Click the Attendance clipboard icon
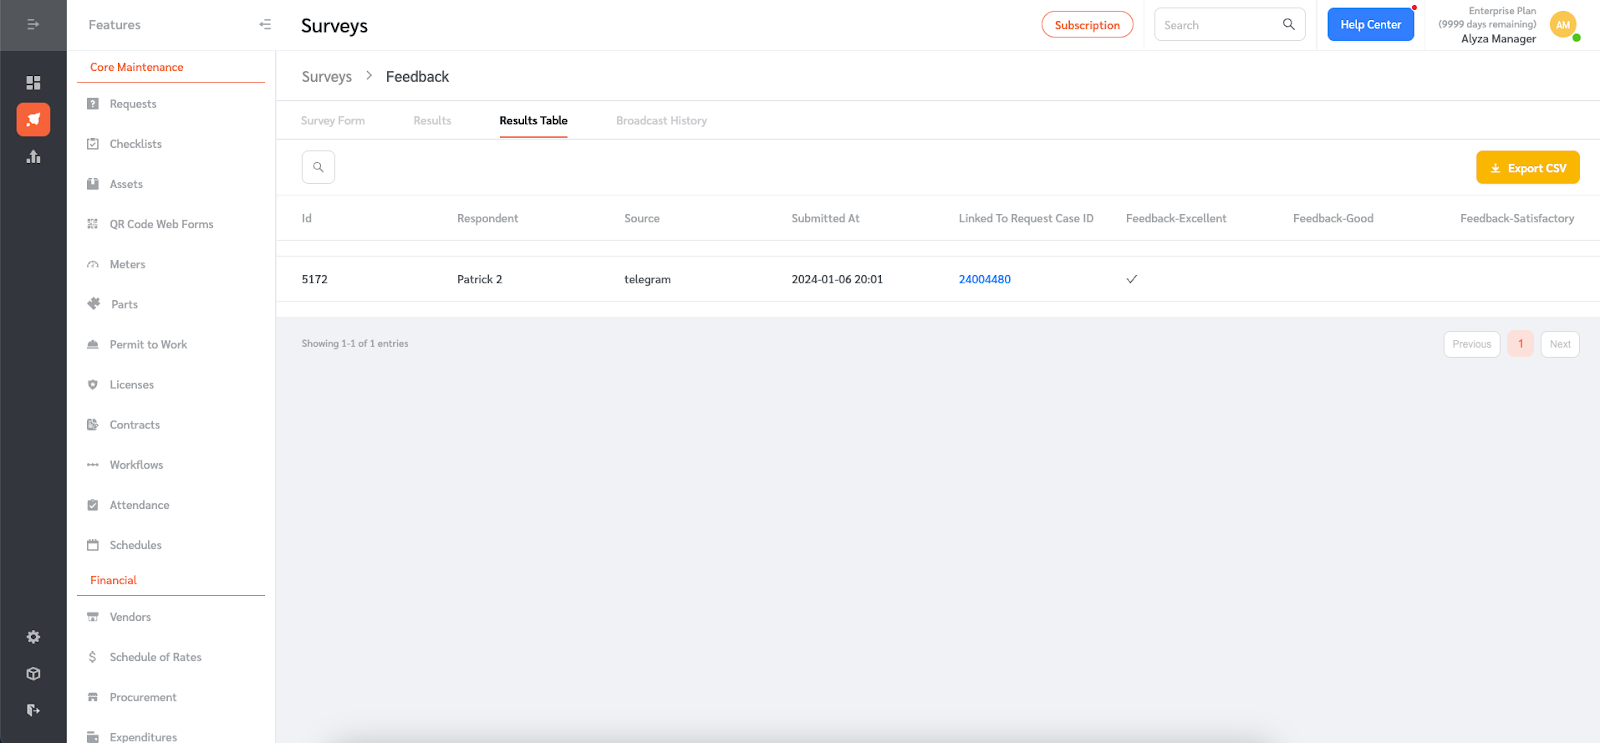This screenshot has width=1600, height=743. [93, 505]
